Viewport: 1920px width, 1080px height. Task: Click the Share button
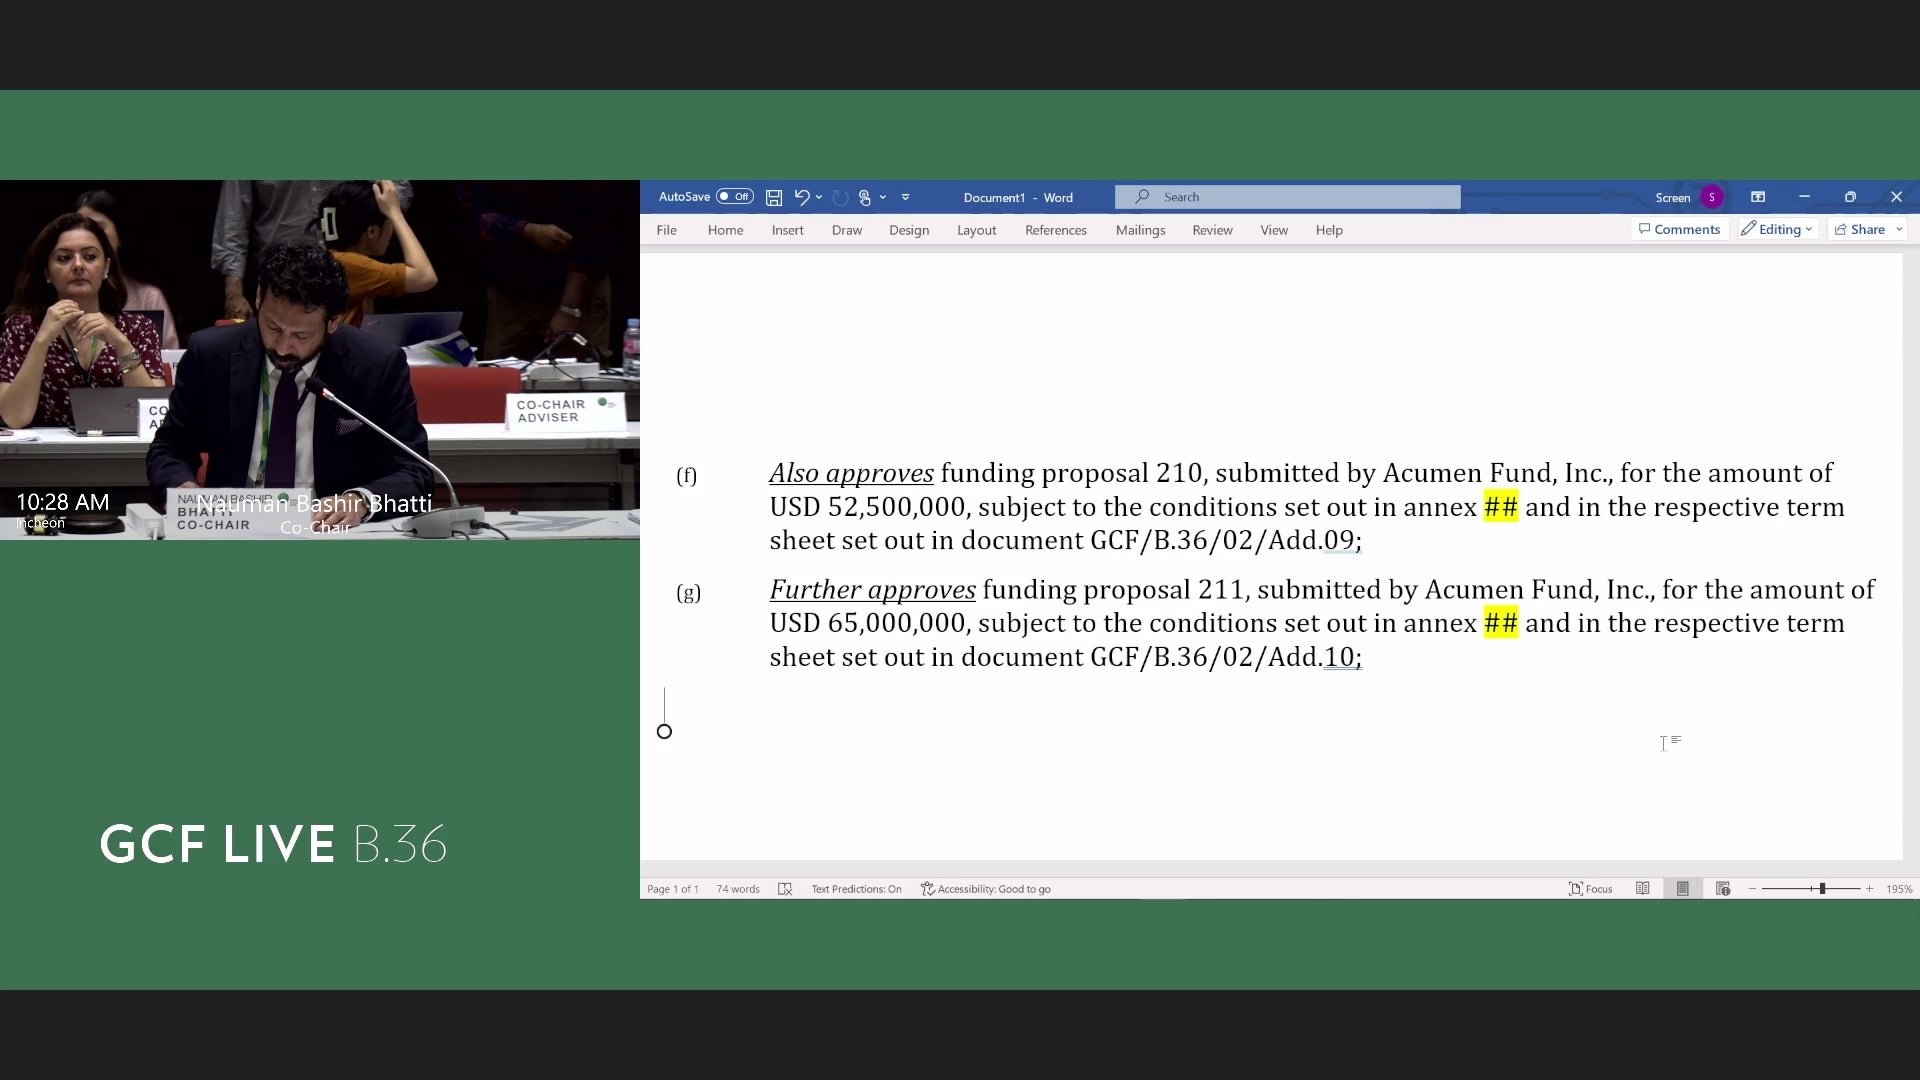coord(1860,229)
